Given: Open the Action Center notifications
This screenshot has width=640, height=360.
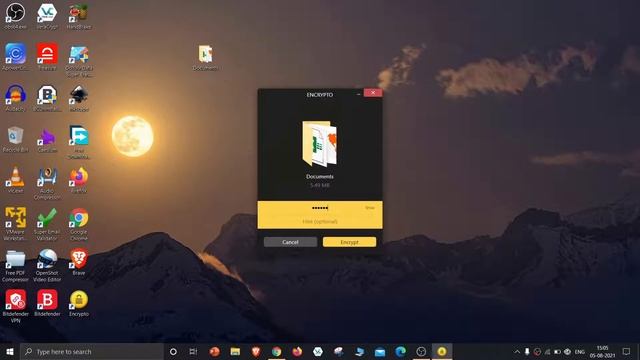Looking at the screenshot, I should pyautogui.click(x=627, y=351).
